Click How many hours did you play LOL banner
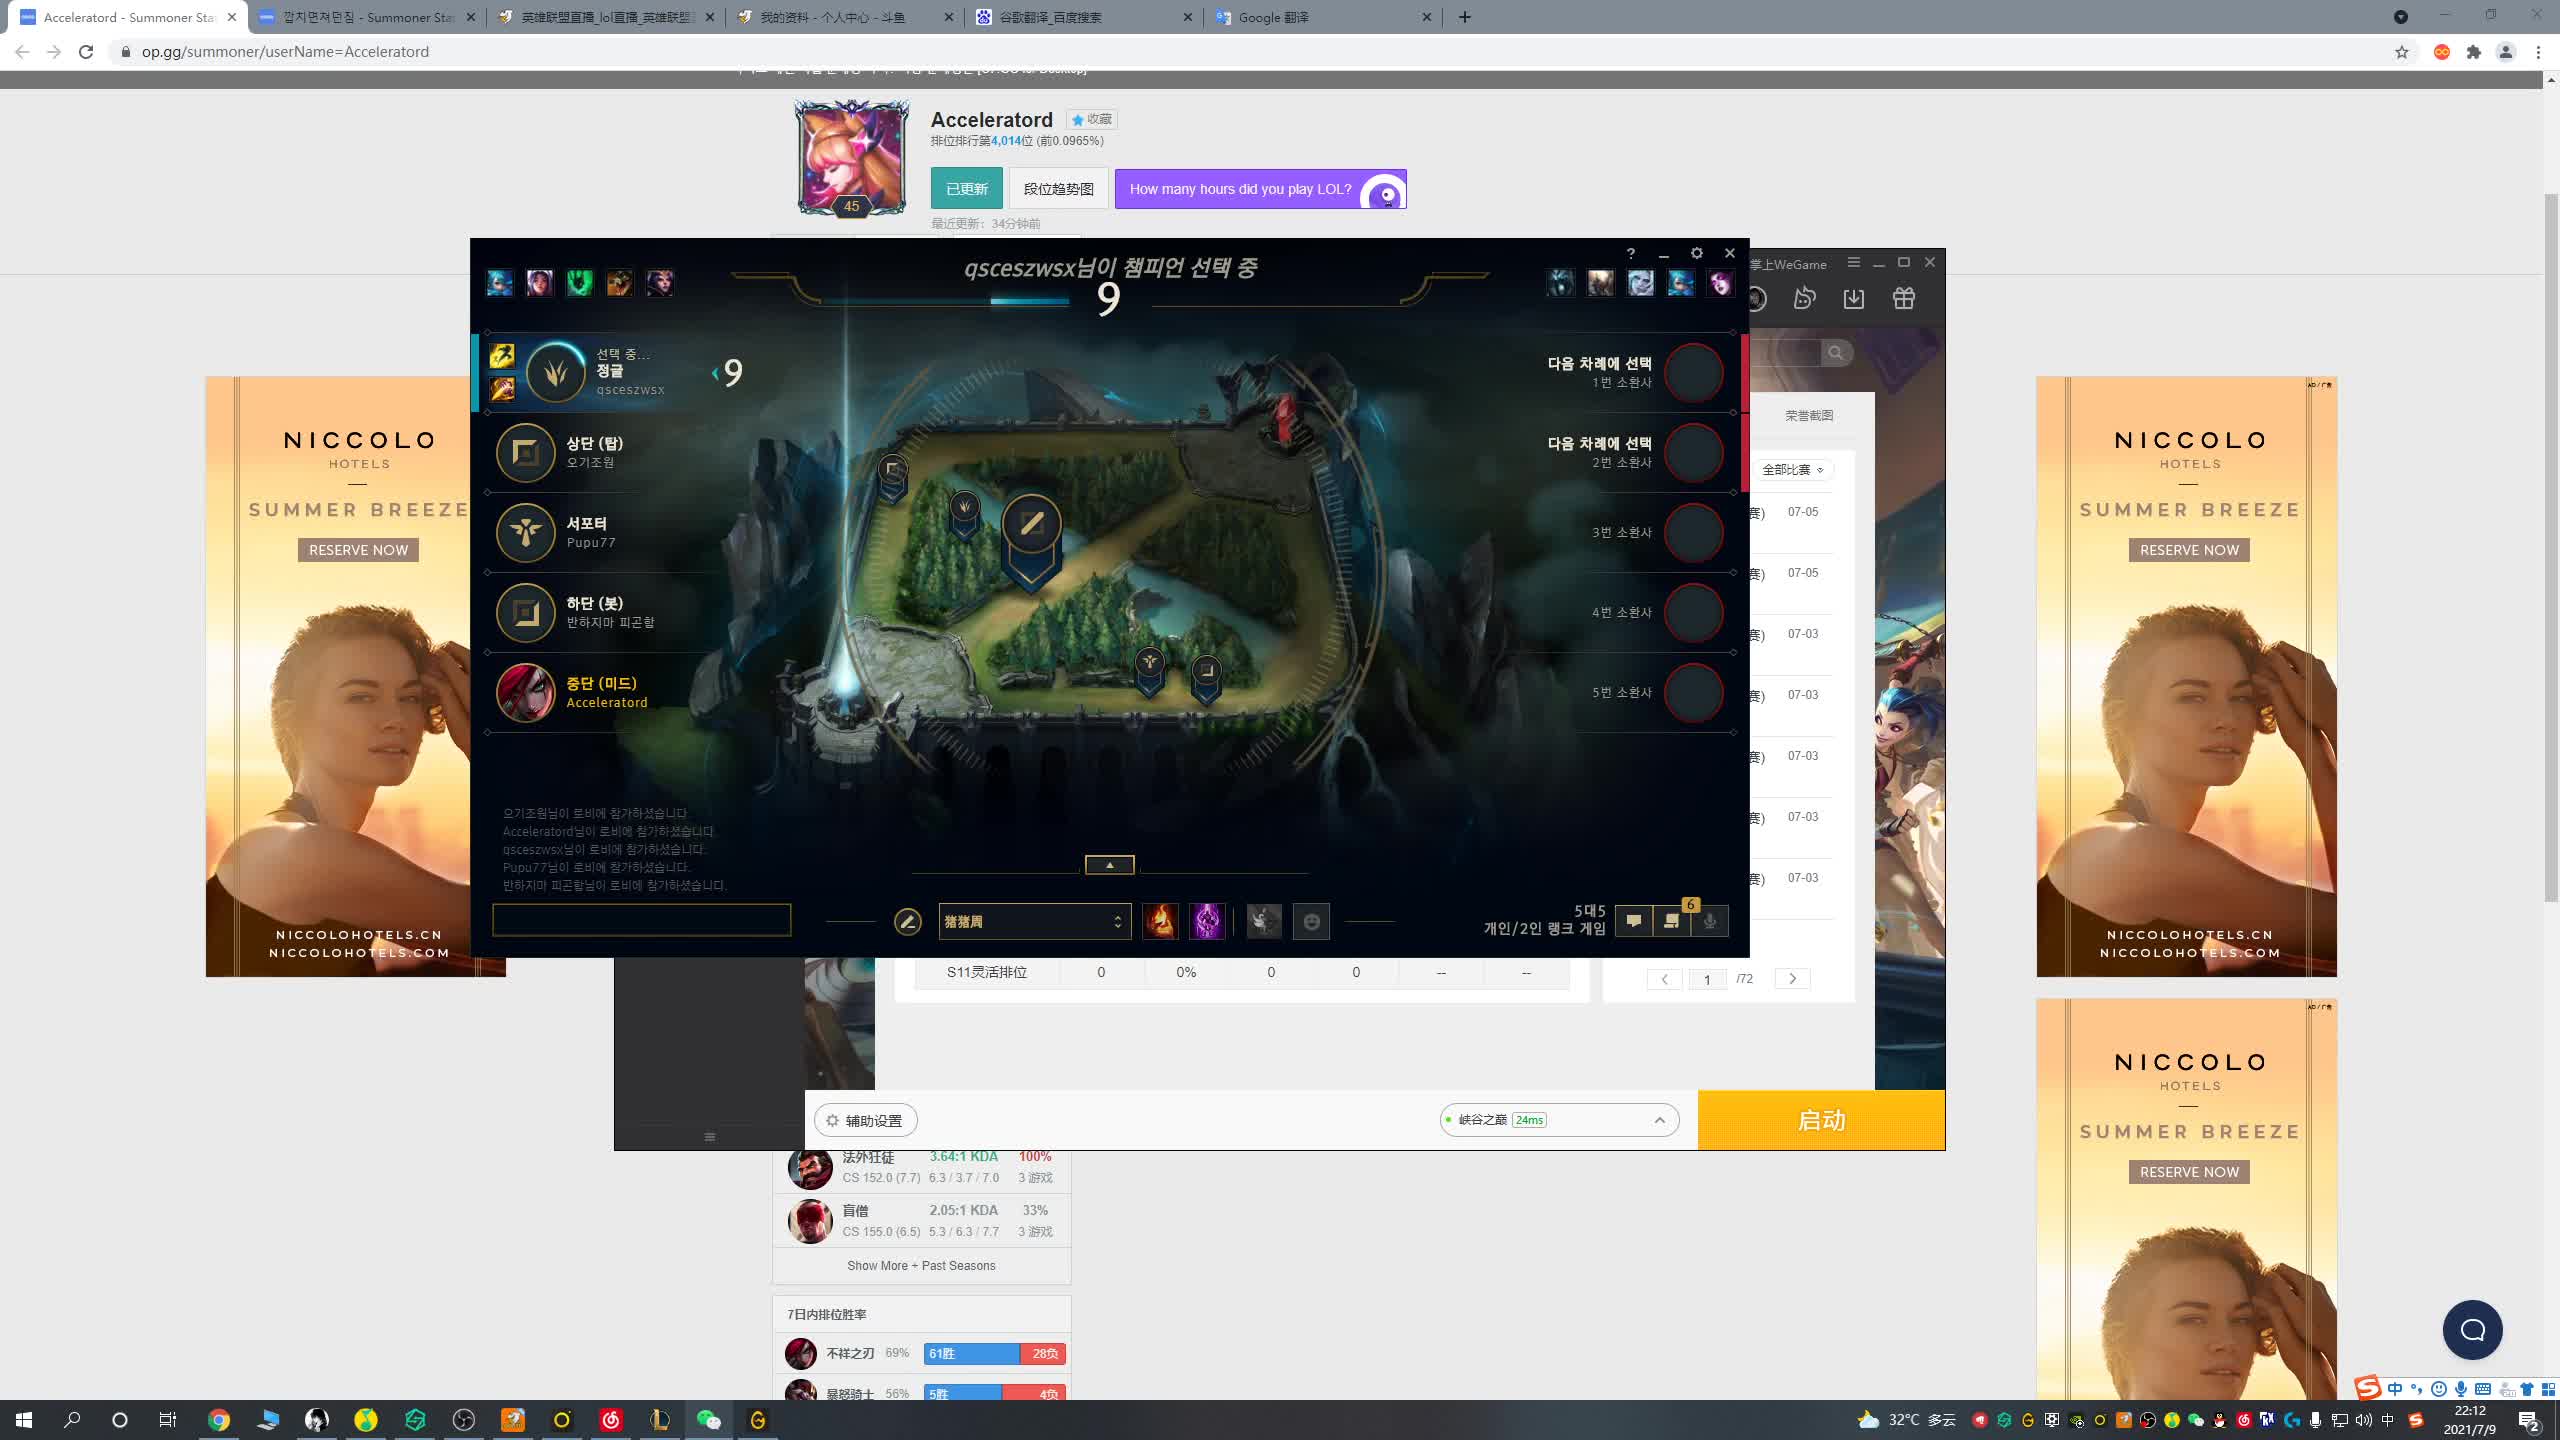 [1260, 189]
